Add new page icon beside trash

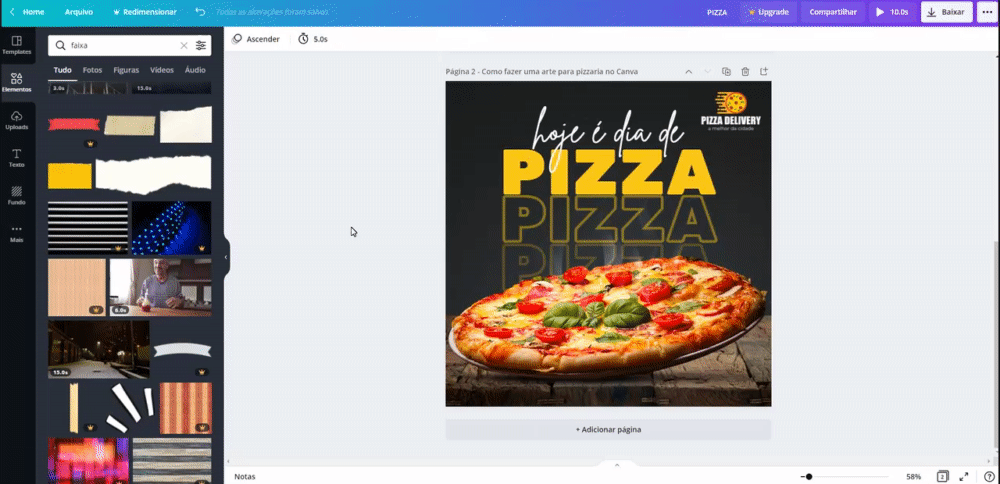click(x=764, y=71)
